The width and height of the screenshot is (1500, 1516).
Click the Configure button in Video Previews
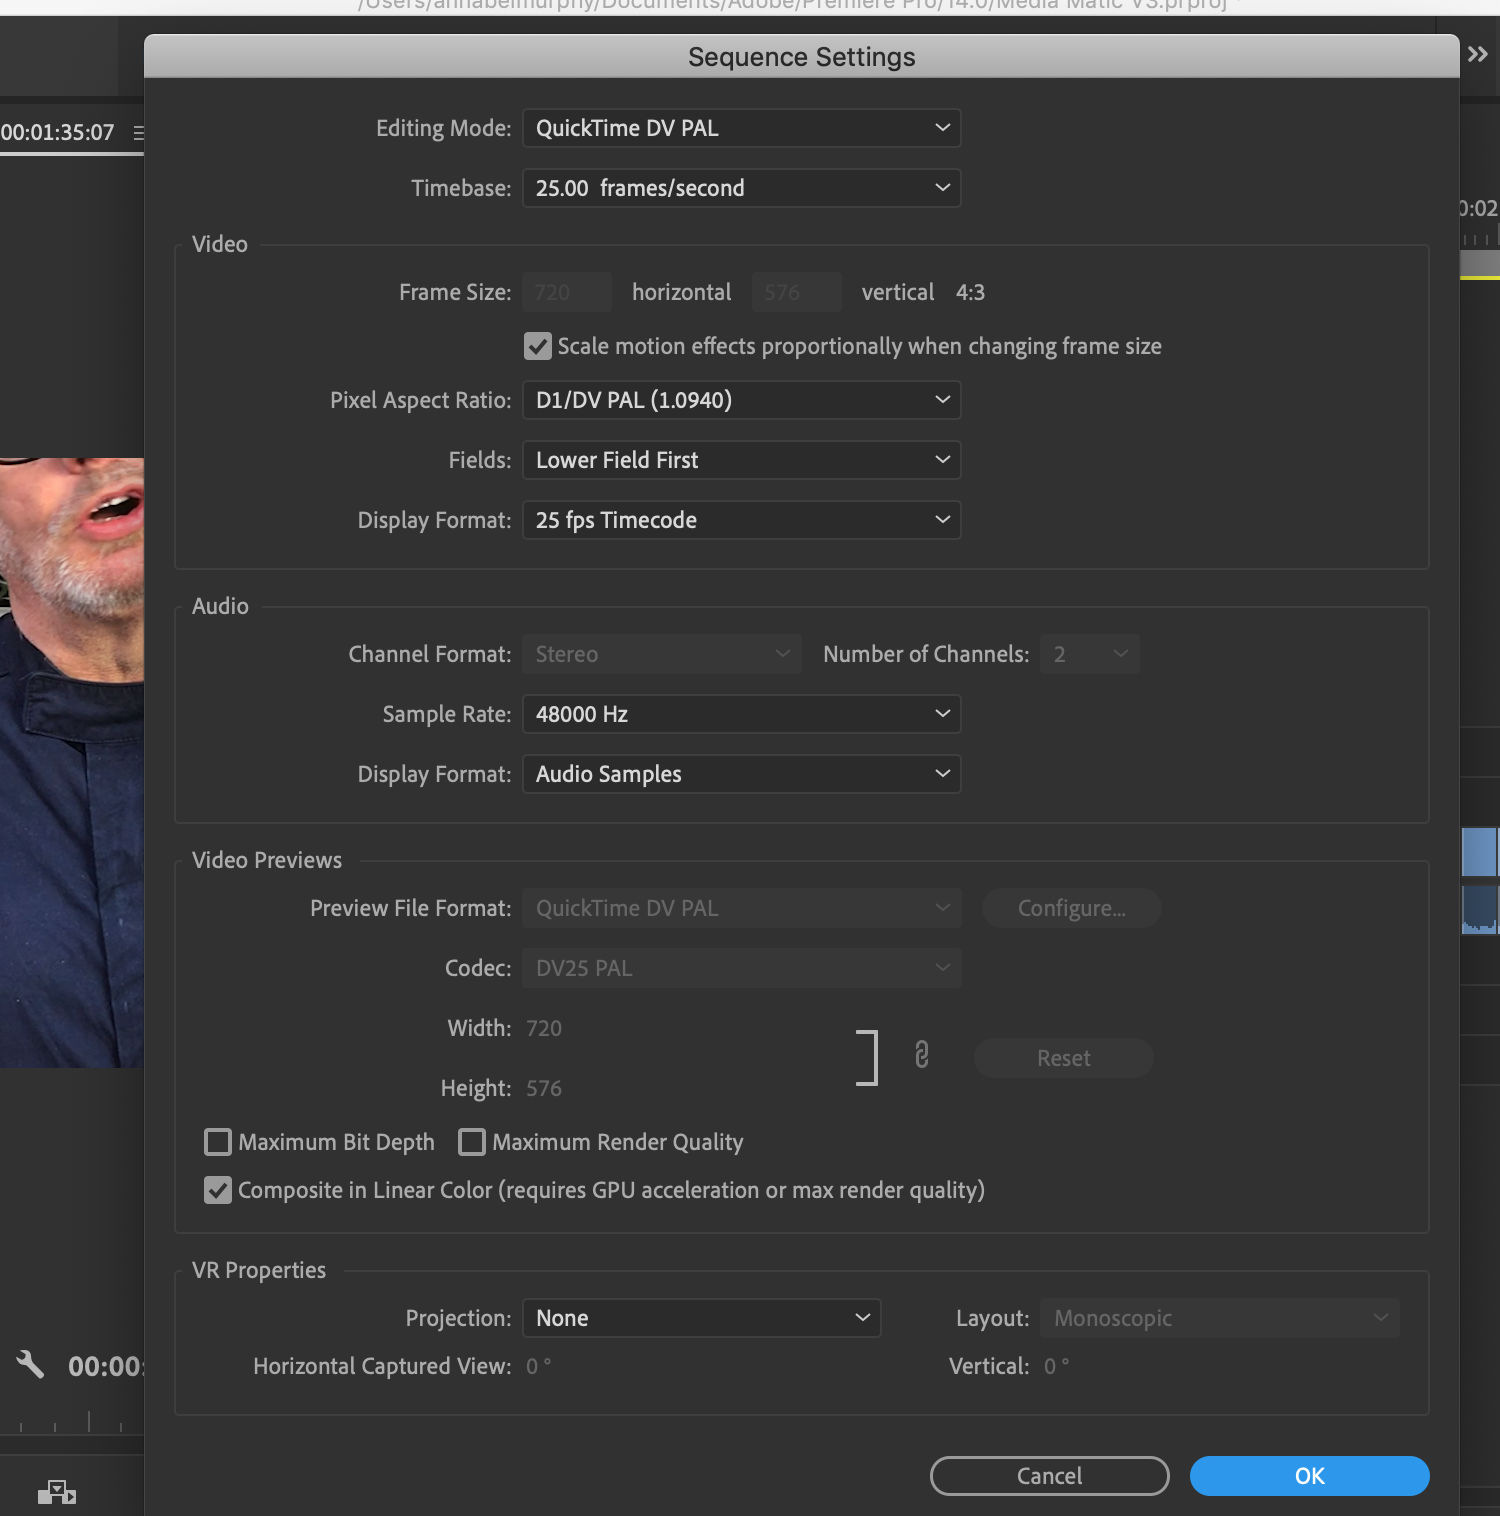coord(1071,908)
